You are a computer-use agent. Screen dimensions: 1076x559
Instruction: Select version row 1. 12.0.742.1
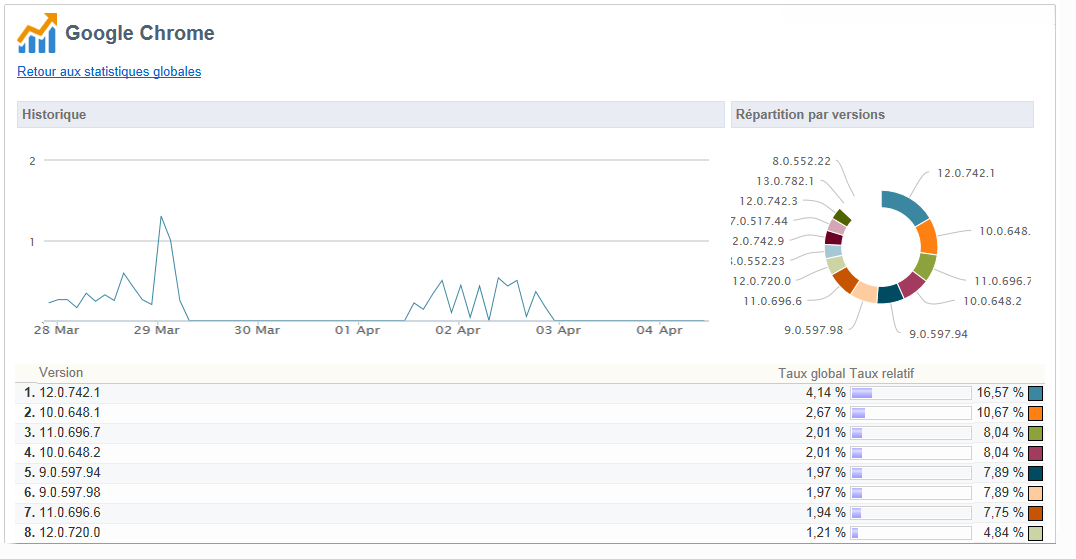530,392
